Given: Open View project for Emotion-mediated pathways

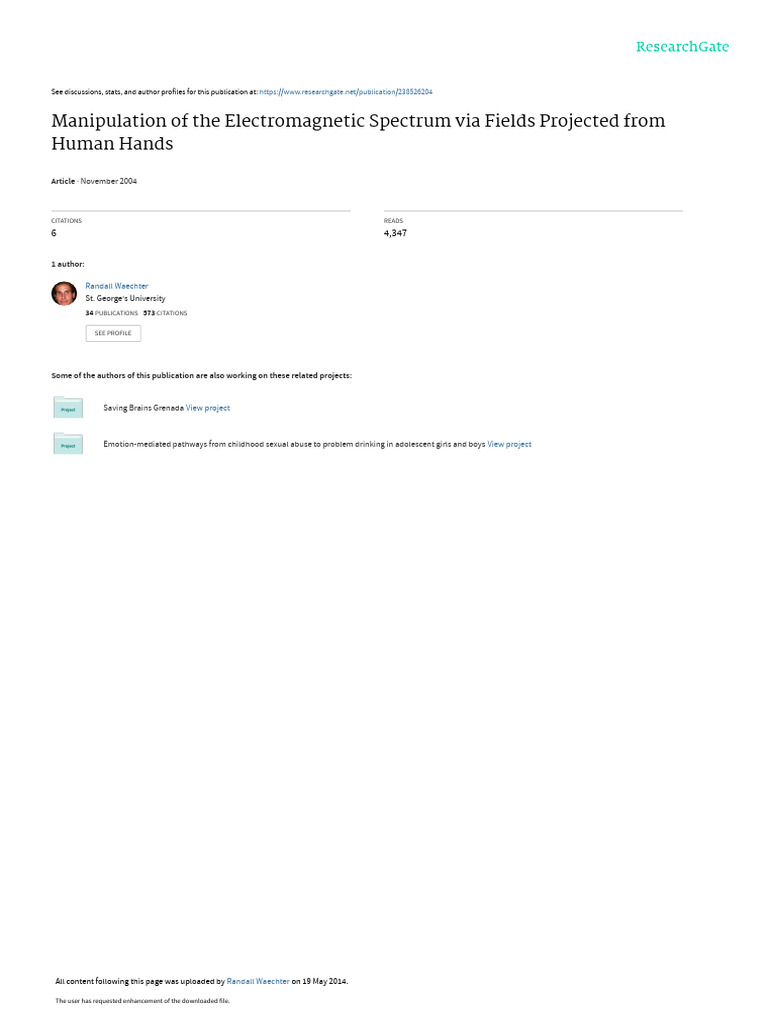Looking at the screenshot, I should [509, 444].
